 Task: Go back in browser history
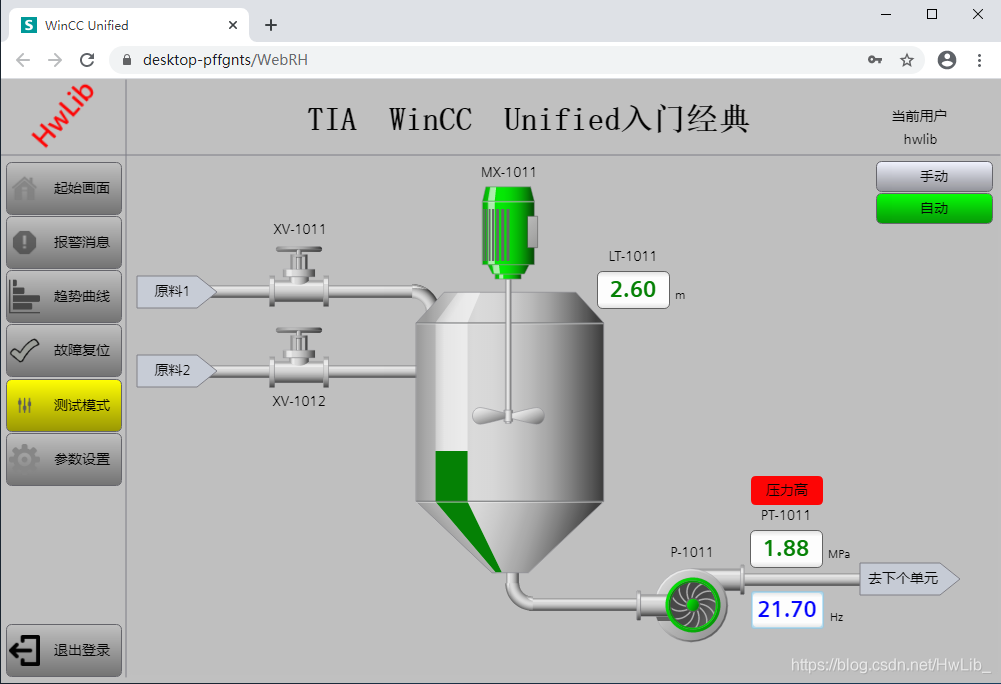pos(23,60)
